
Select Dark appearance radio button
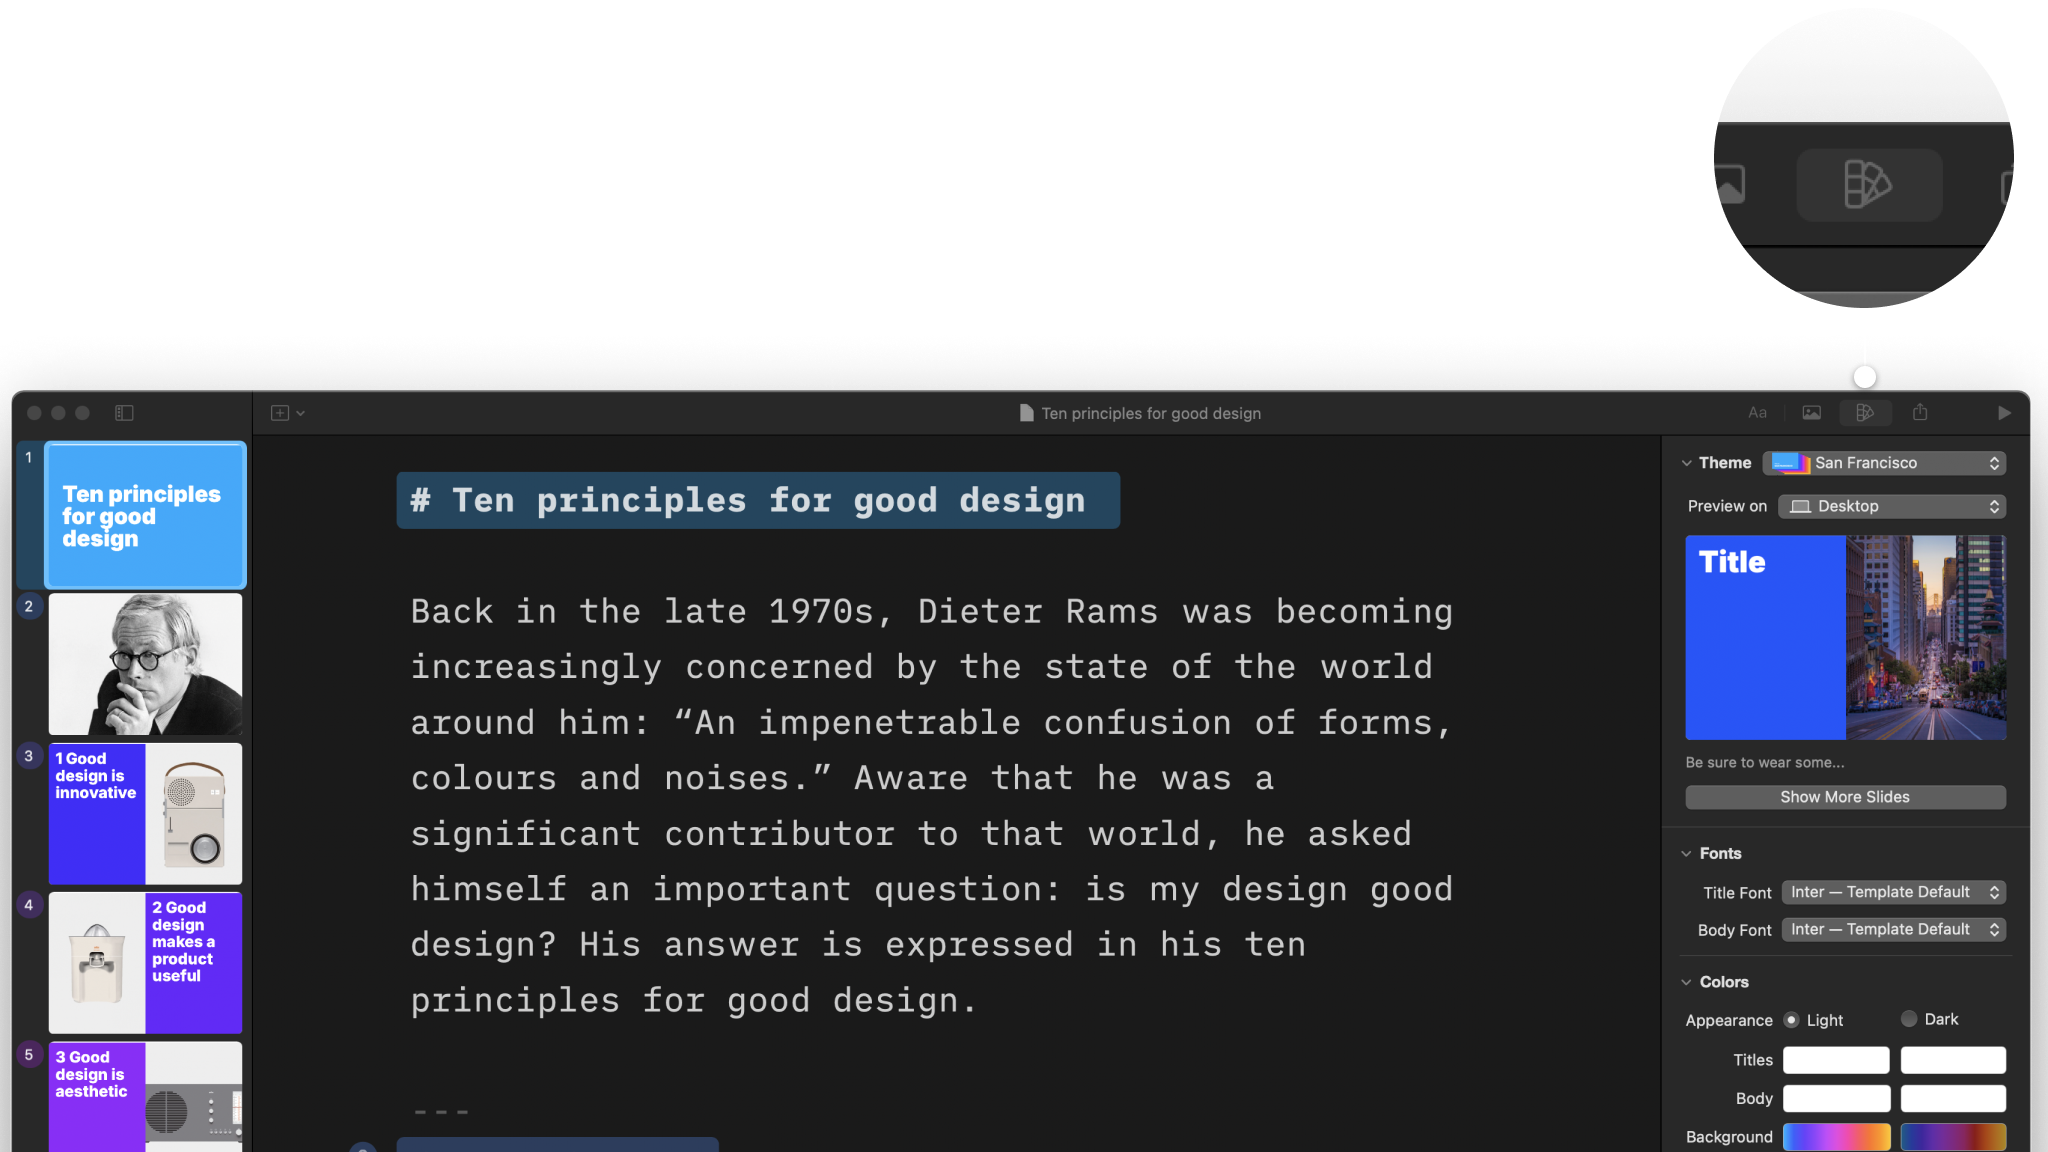tap(1907, 1018)
